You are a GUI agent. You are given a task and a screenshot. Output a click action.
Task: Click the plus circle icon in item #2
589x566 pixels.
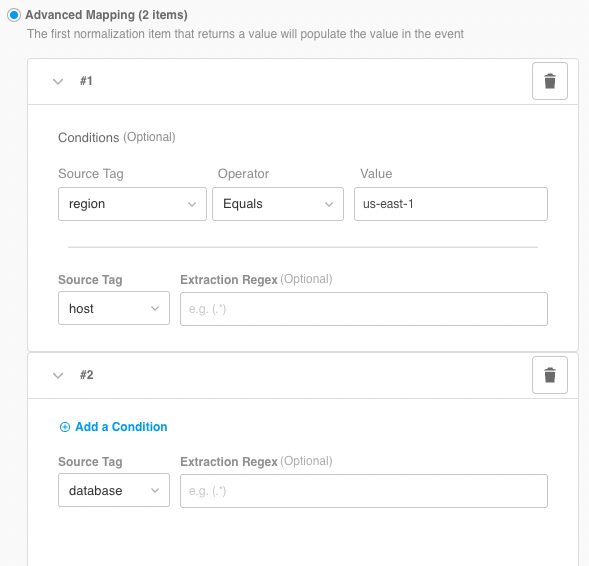[x=65, y=427]
